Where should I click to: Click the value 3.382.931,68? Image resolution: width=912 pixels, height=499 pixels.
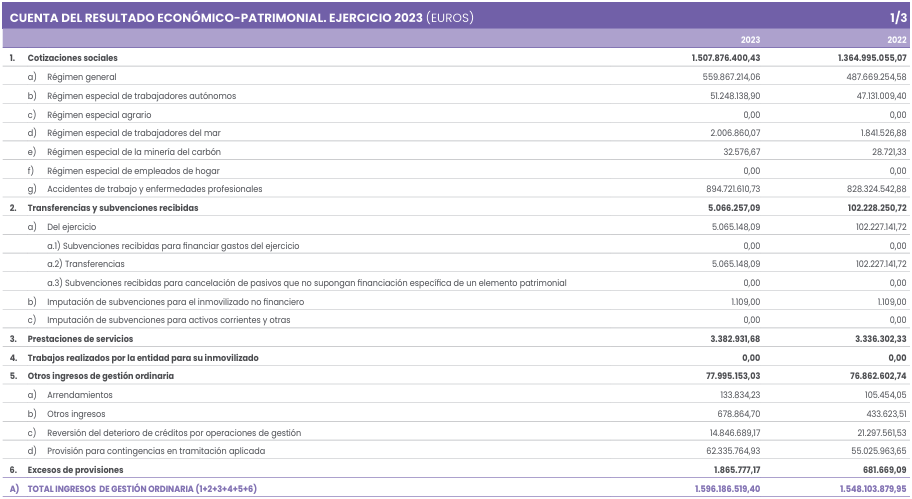pyautogui.click(x=735, y=338)
